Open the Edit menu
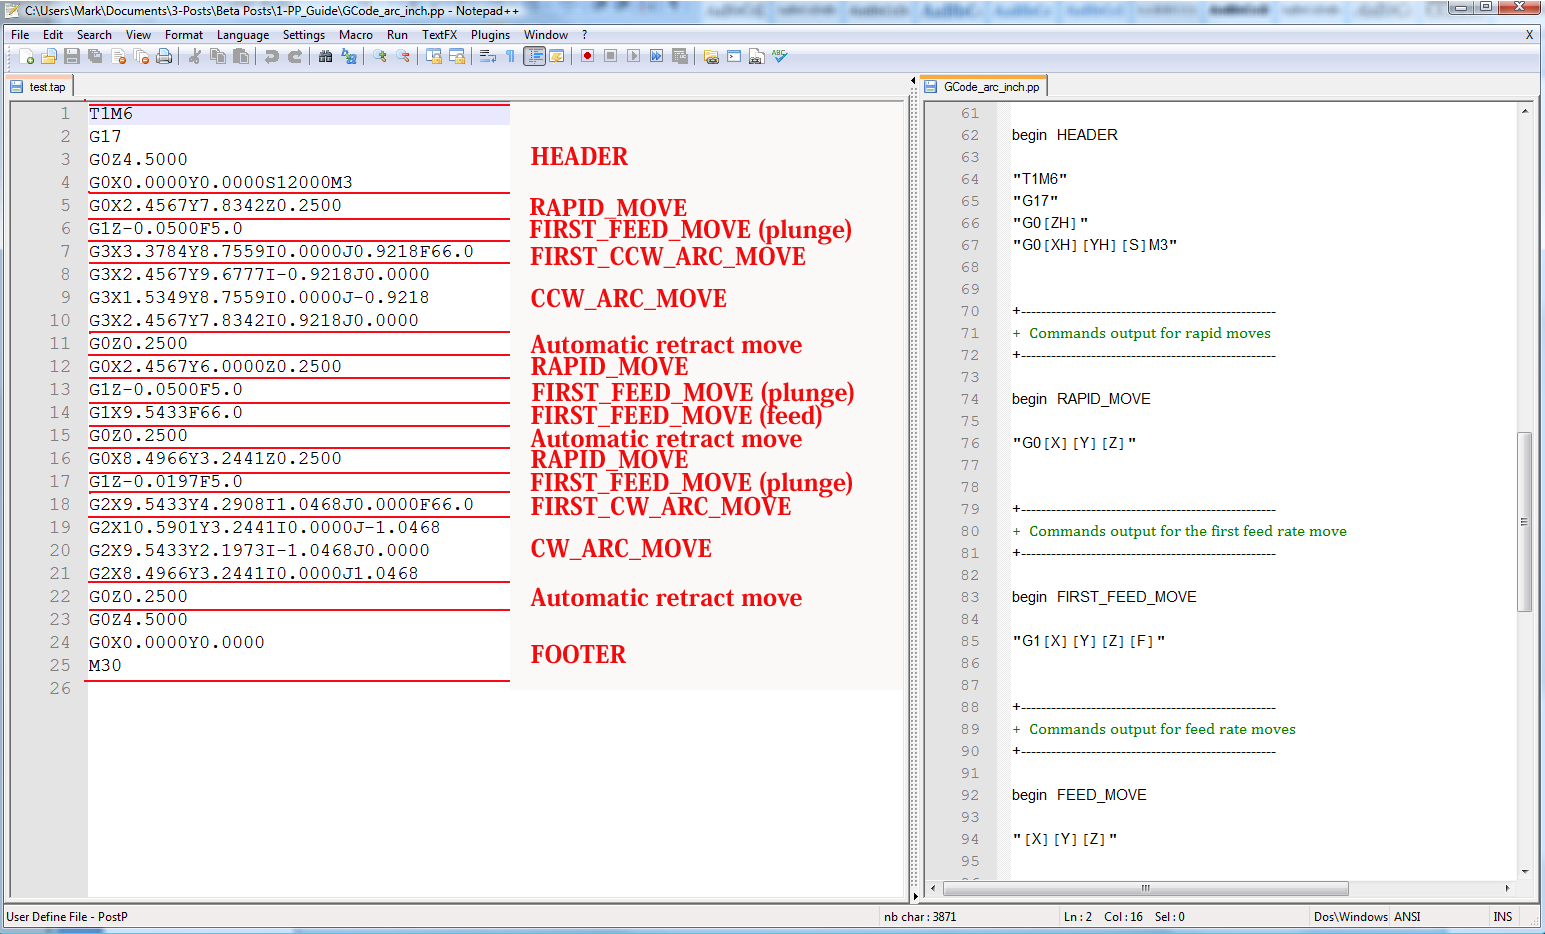This screenshot has width=1545, height=934. pyautogui.click(x=53, y=35)
